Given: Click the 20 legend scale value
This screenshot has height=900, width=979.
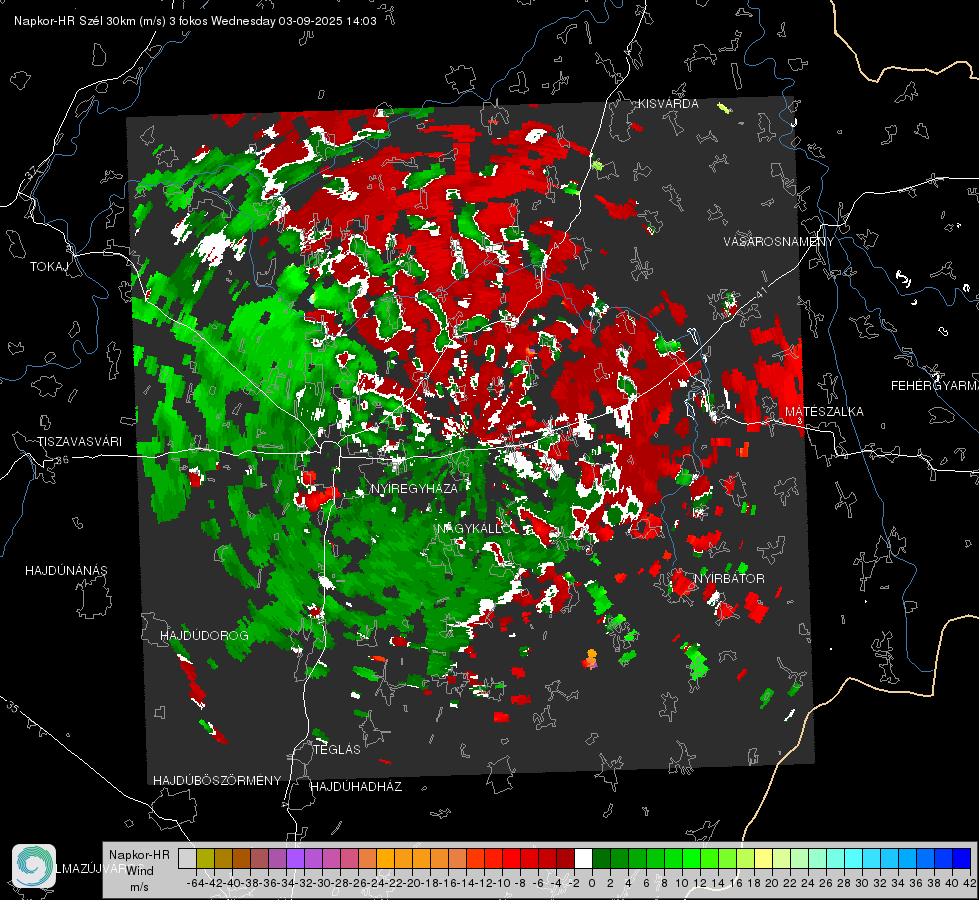Looking at the screenshot, I should point(772,883).
